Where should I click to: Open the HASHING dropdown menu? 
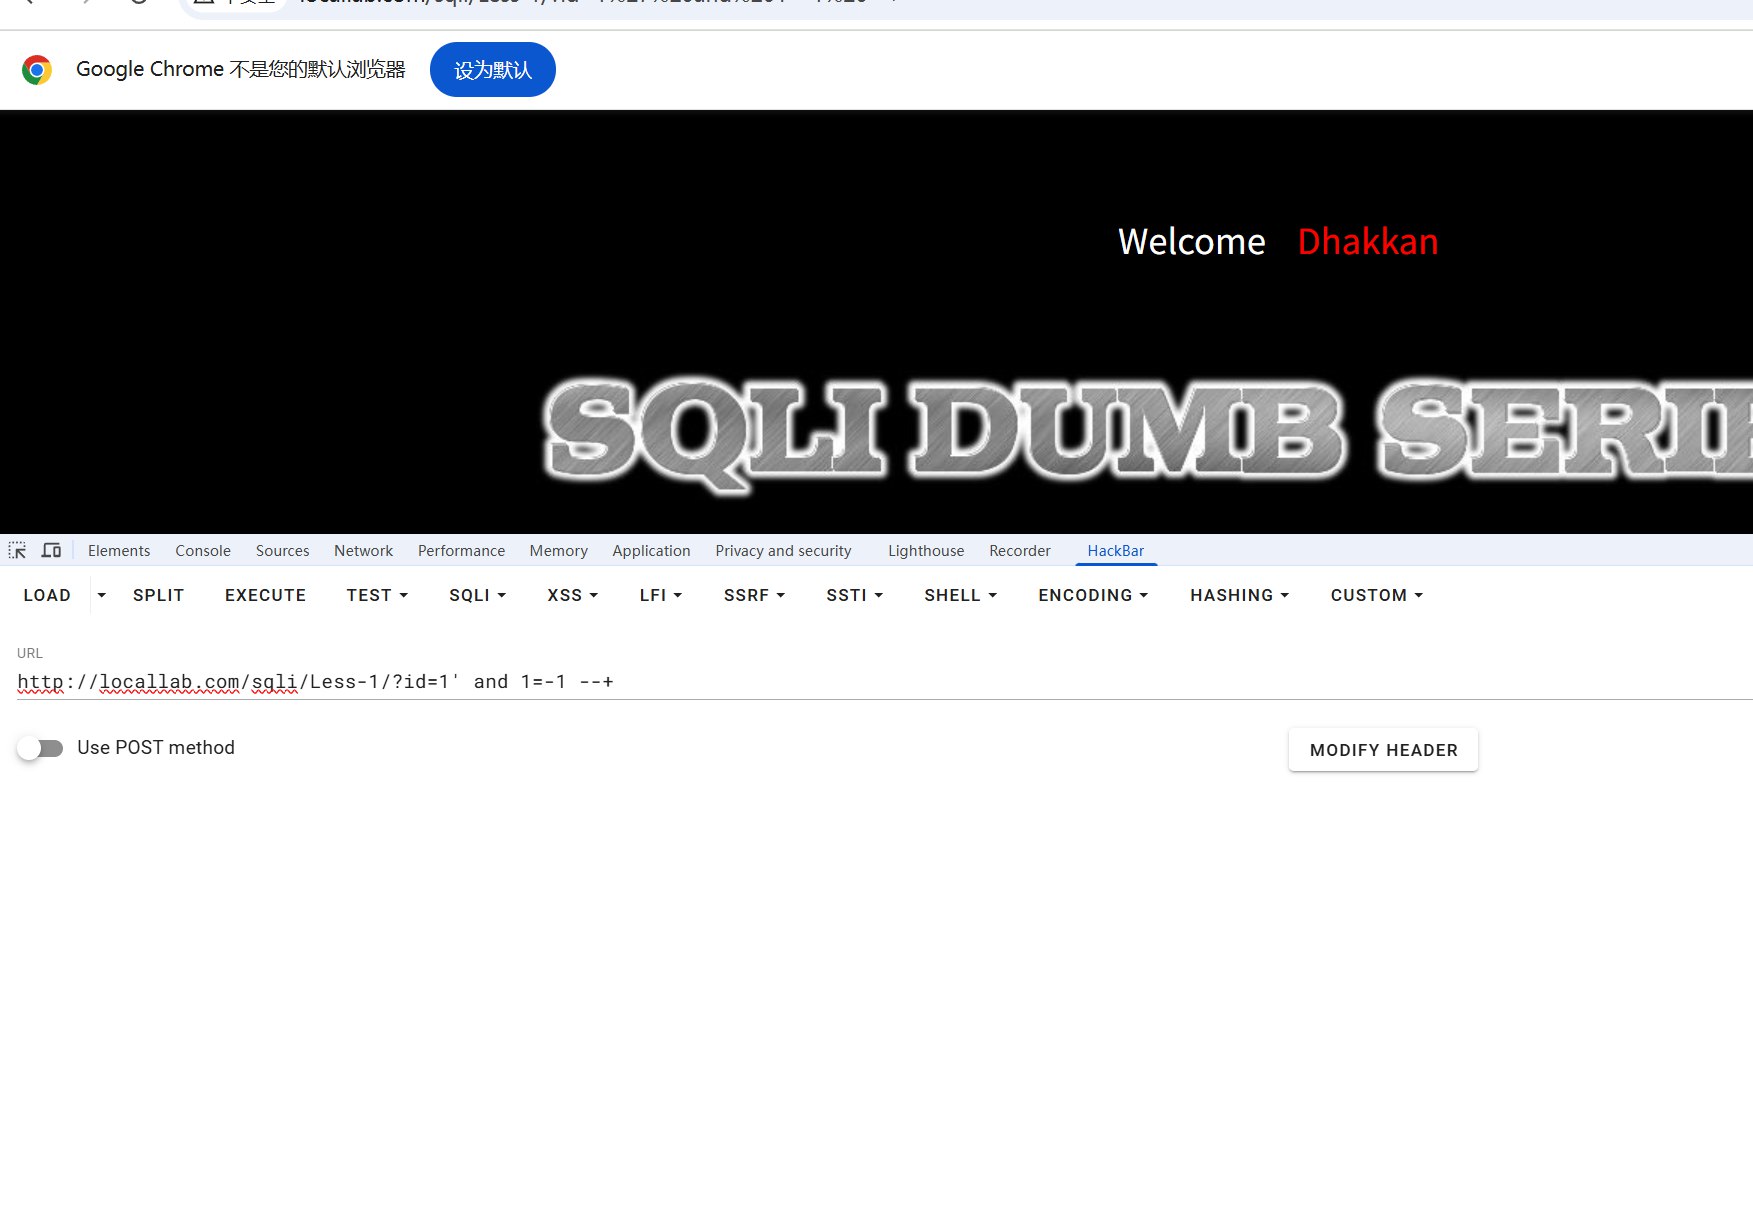coord(1239,595)
